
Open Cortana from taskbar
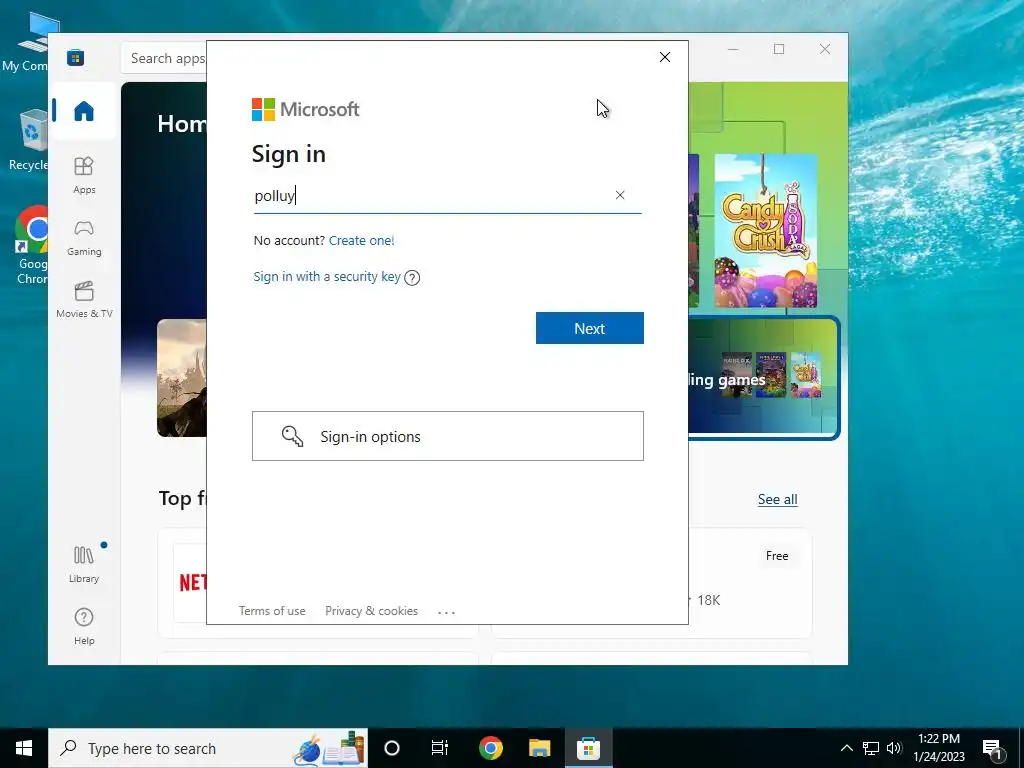392,748
